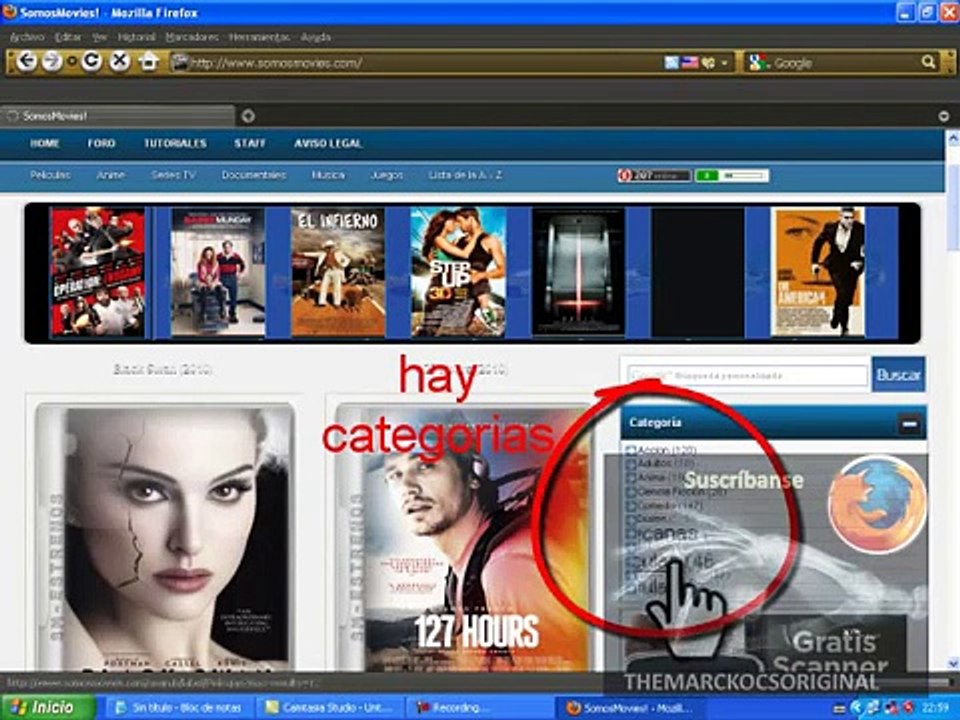
Task: Open a new tab with the plus icon
Action: click(x=248, y=116)
